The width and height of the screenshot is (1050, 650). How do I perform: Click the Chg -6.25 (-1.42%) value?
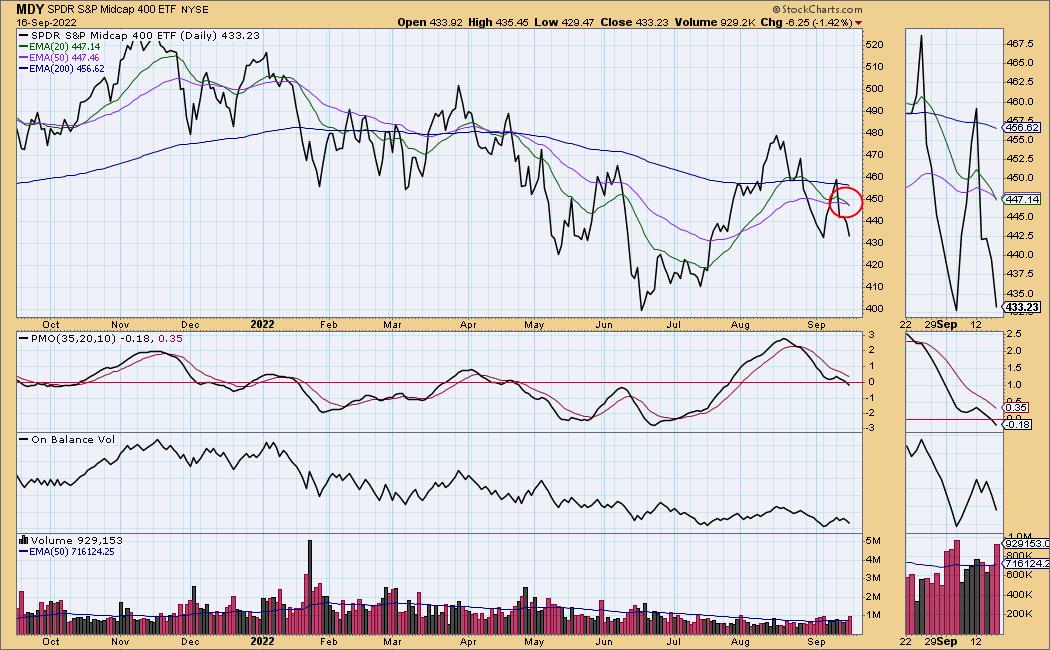(807, 22)
